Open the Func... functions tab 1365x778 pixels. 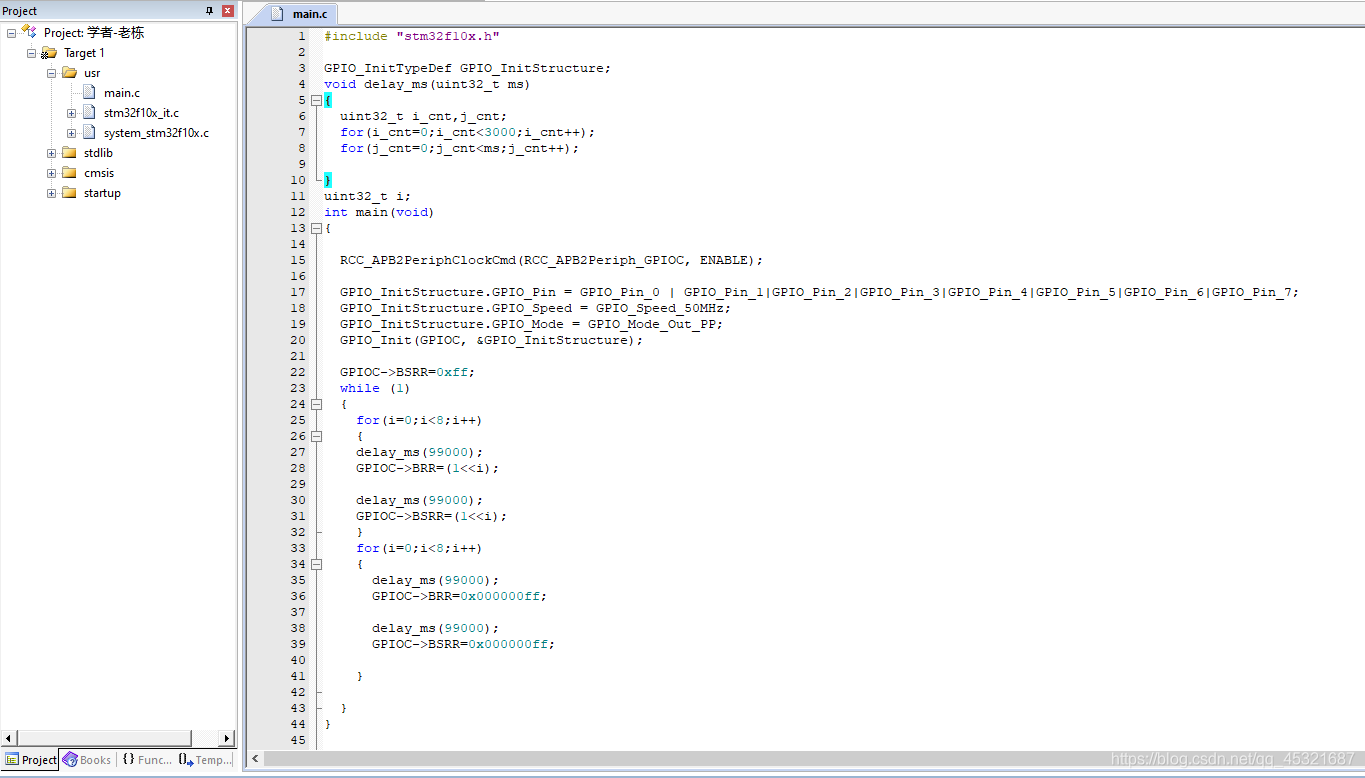[146, 760]
